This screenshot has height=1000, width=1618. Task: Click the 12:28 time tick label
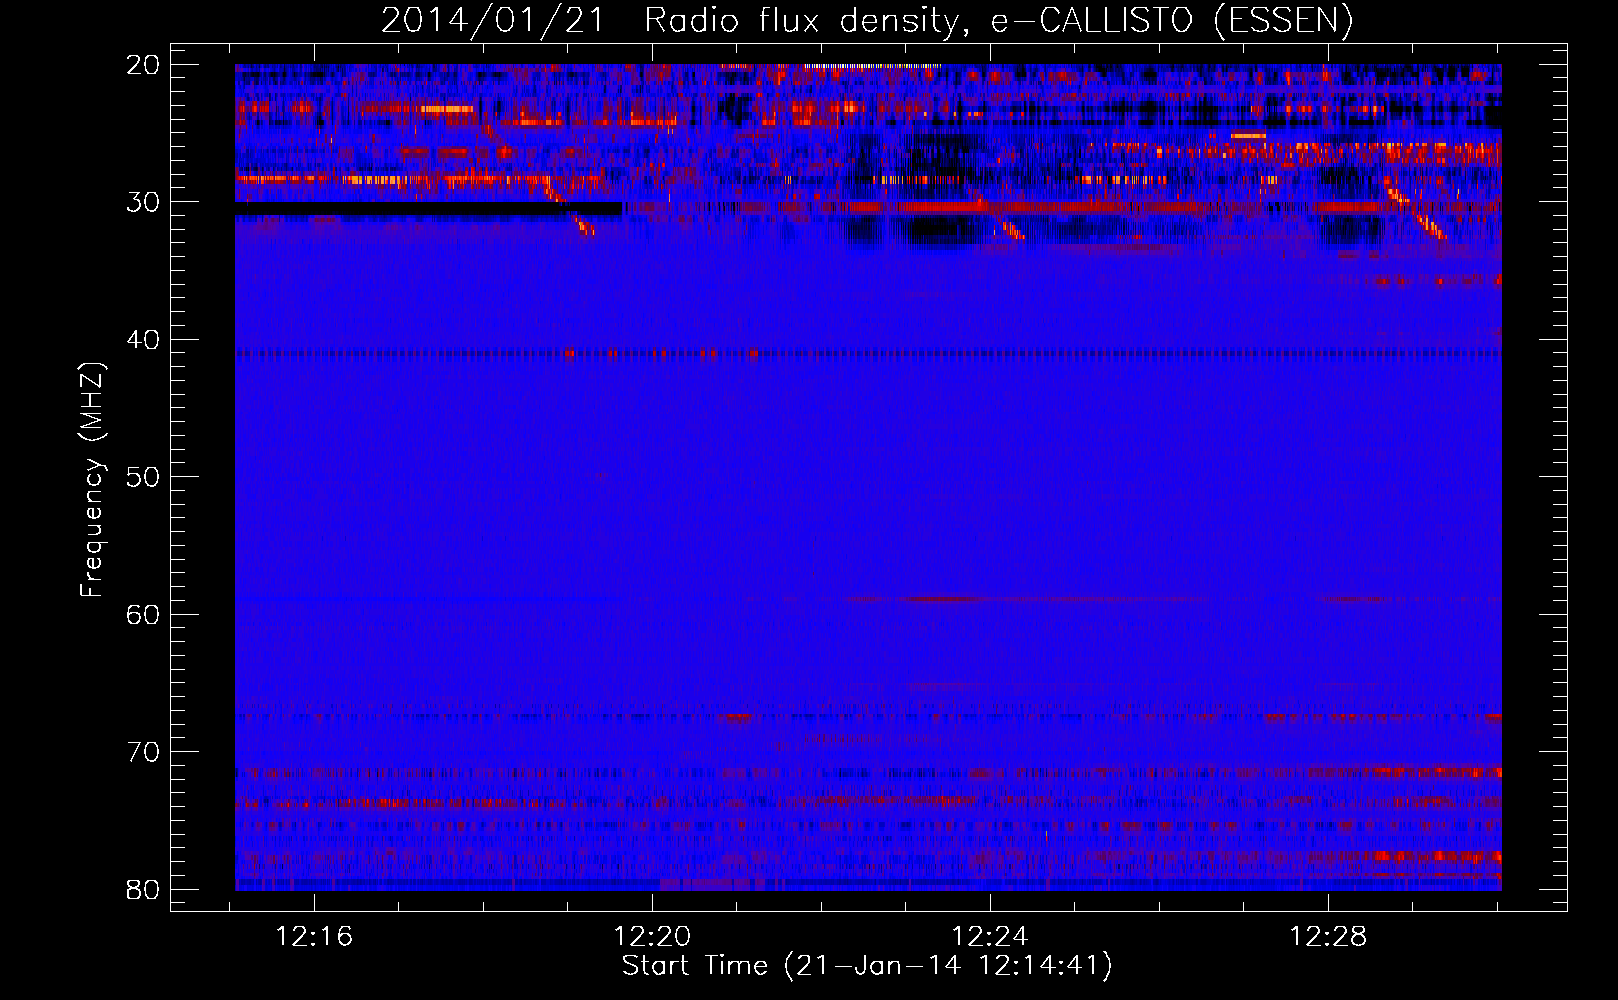click(1328, 937)
